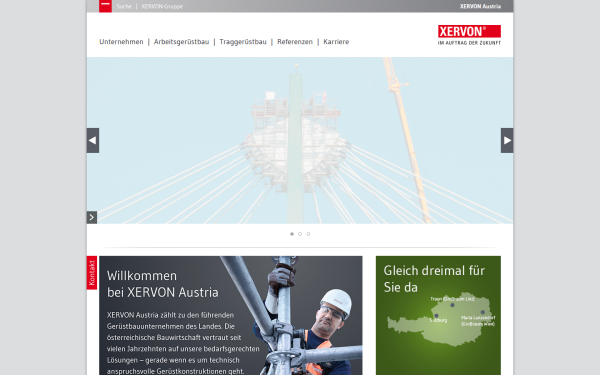
Task: Open the Unternehmen menu
Action: coord(121,42)
